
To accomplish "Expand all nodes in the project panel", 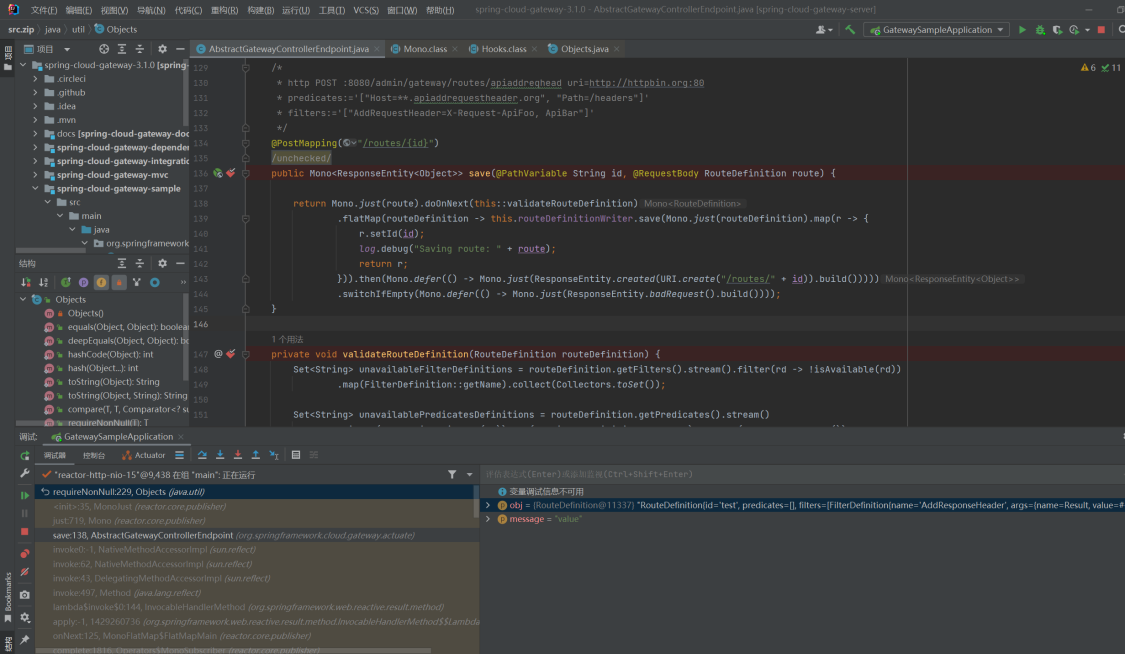I will [x=122, y=49].
